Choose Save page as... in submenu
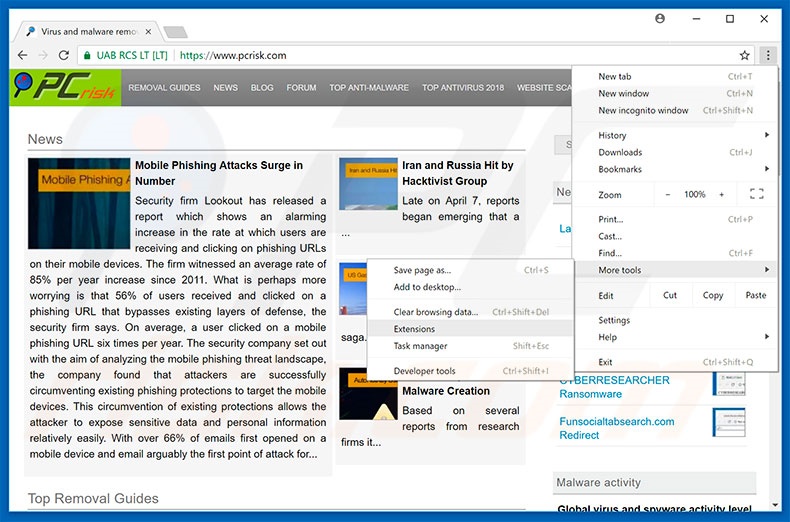Image resolution: width=790 pixels, height=522 pixels. point(470,270)
